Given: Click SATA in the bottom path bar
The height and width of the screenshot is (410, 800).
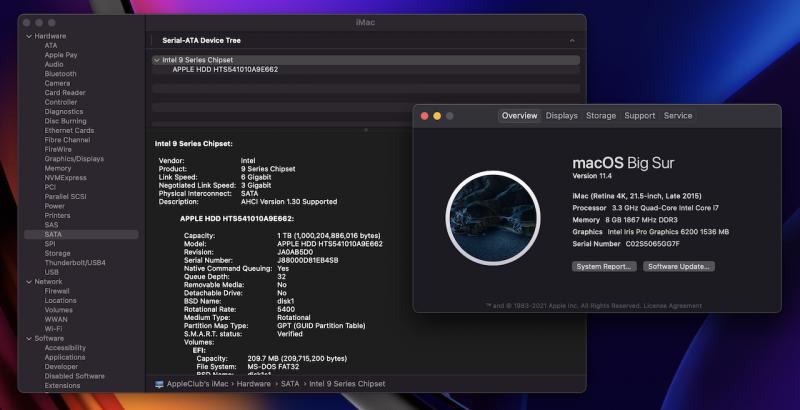Looking at the screenshot, I should pos(290,384).
